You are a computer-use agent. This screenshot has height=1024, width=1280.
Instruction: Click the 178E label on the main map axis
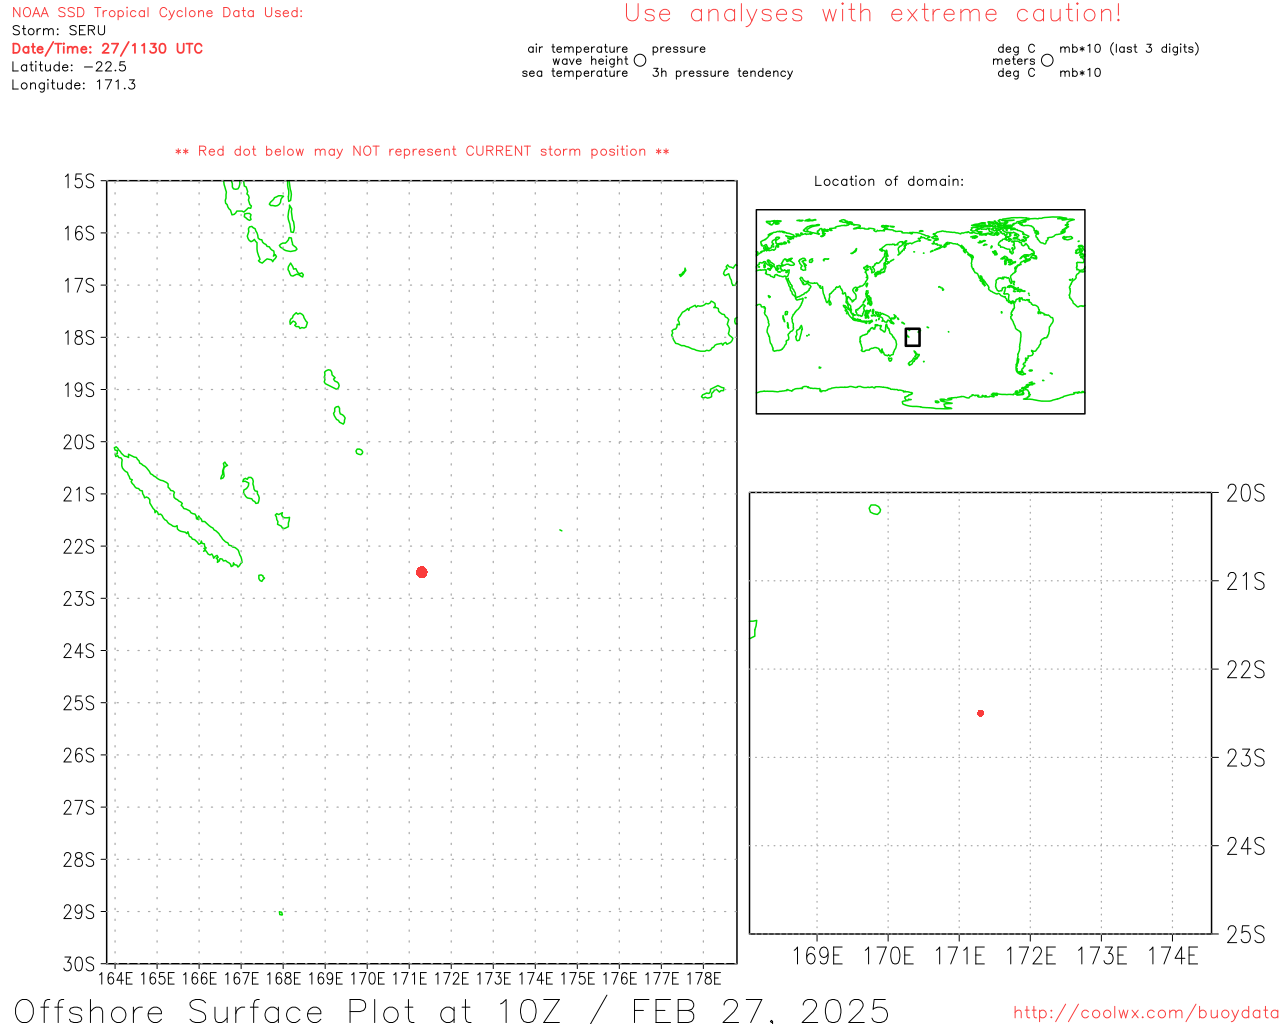pos(703,978)
